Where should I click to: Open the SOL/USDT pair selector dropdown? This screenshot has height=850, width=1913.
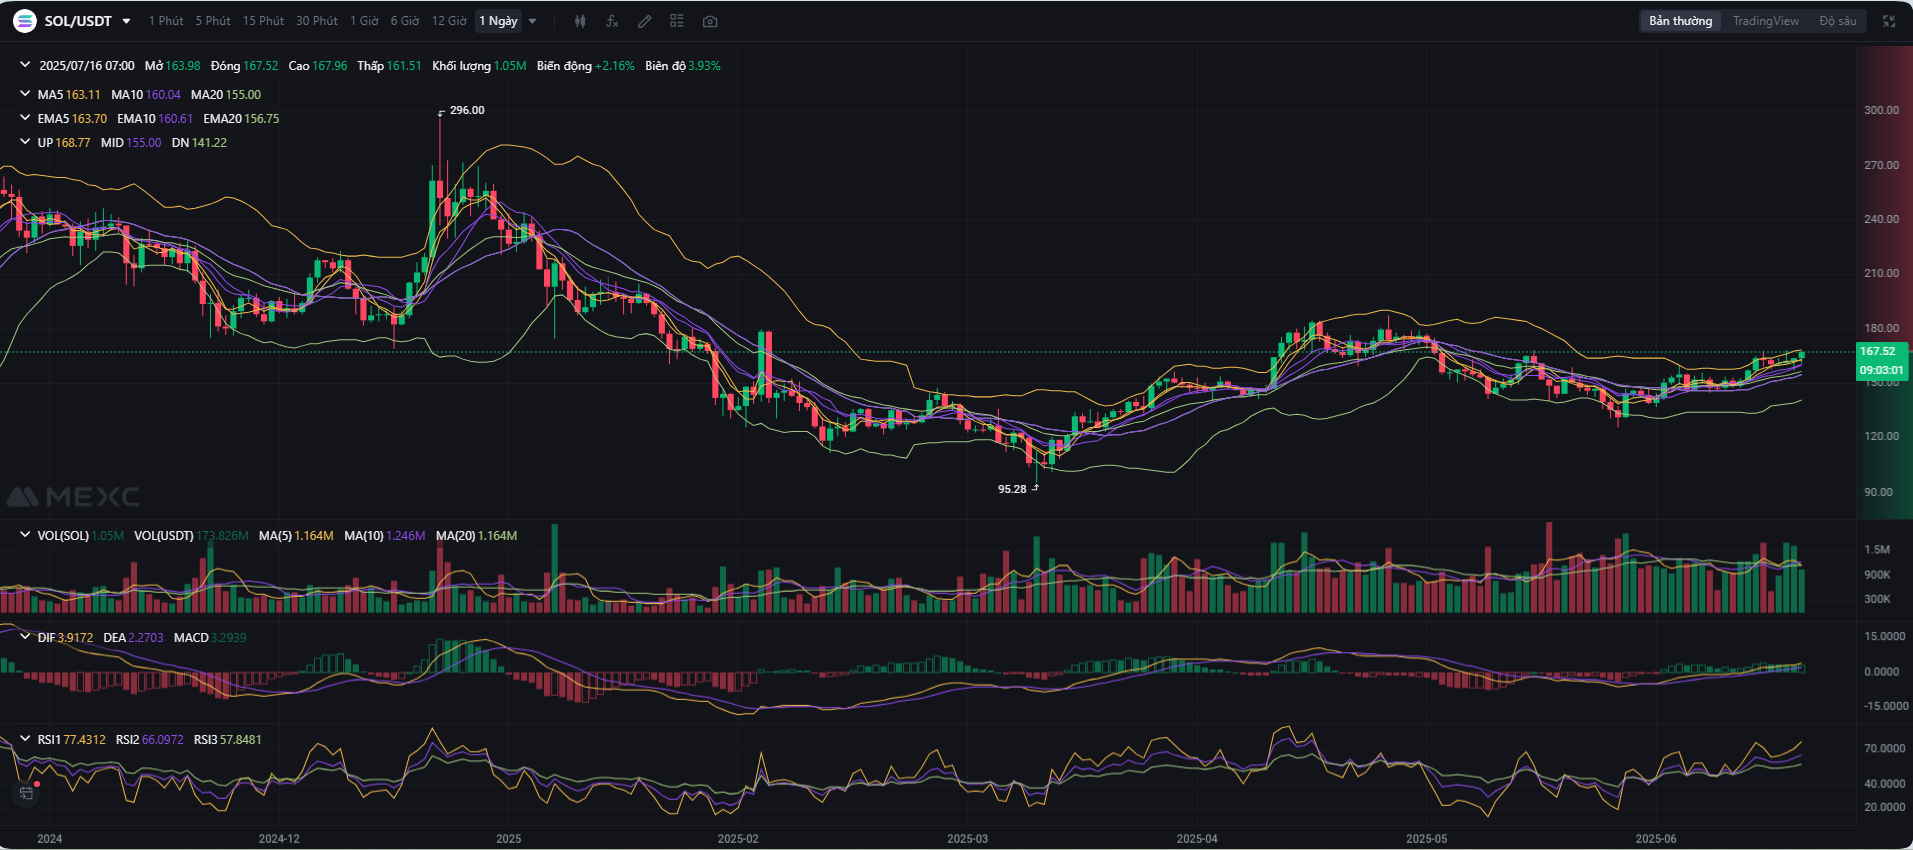tap(126, 21)
